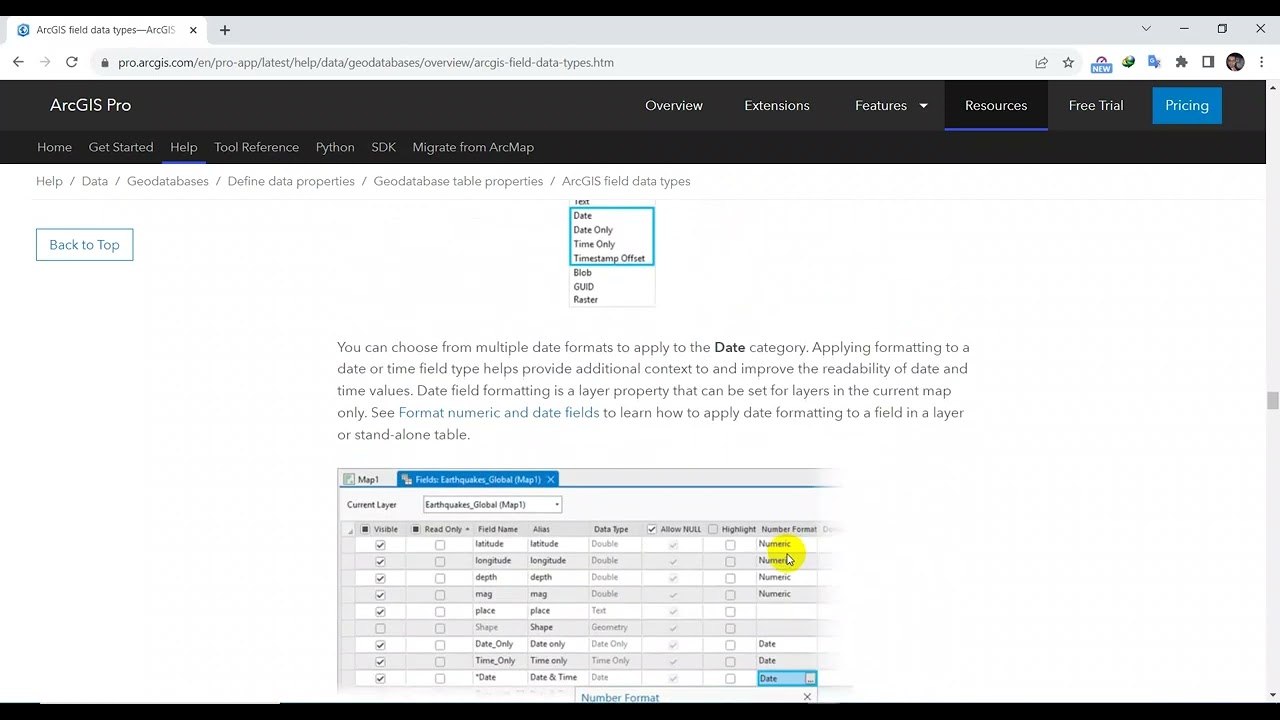Viewport: 1280px width, 720px height.
Task: Click the Geodatabases breadcrumb
Action: click(x=168, y=181)
